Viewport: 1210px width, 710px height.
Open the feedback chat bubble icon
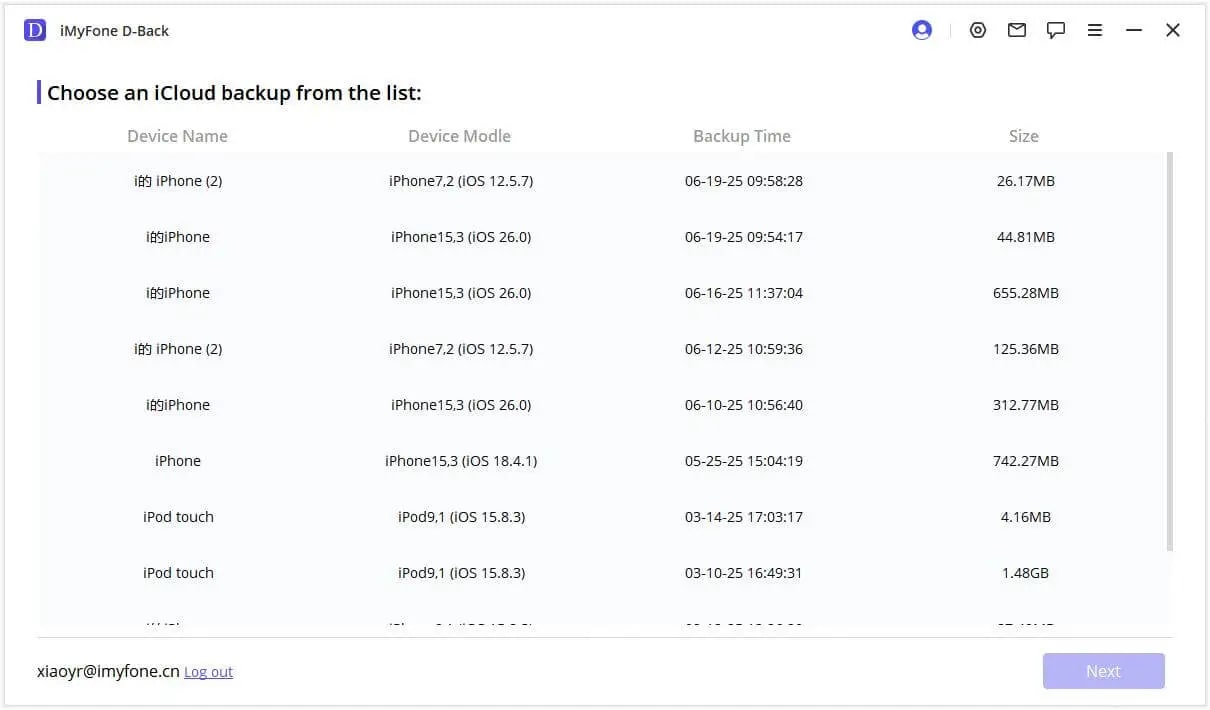(1056, 30)
